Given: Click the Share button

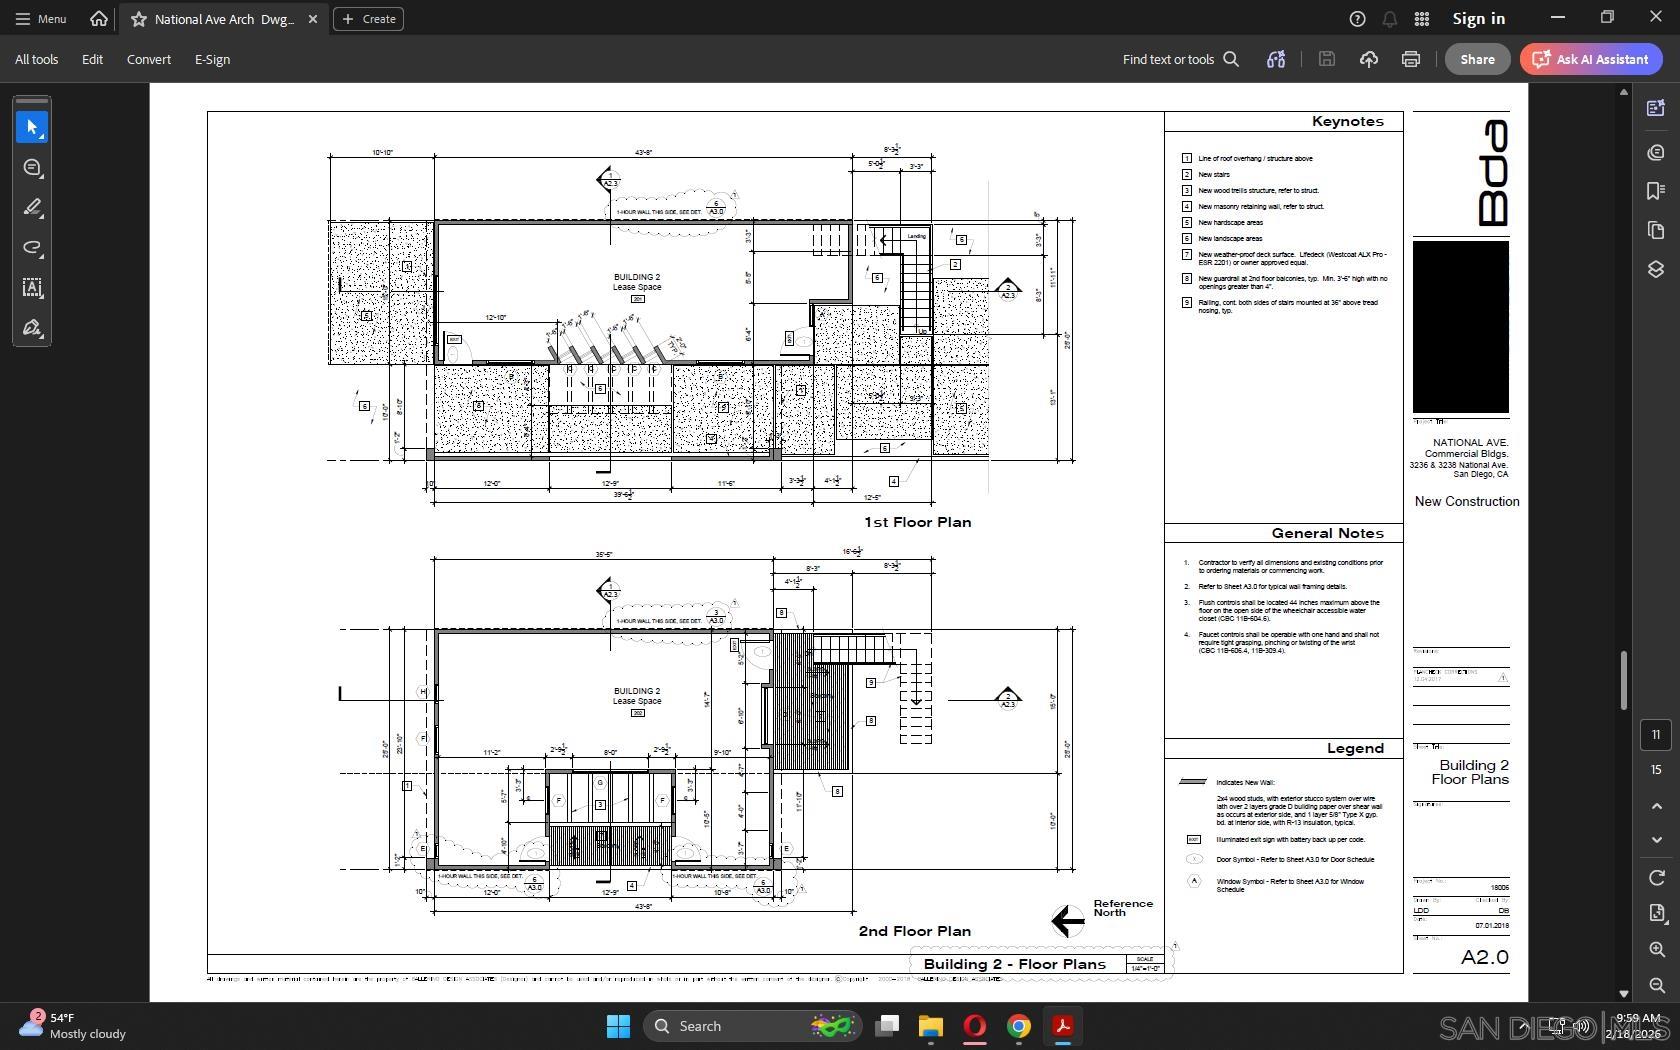Looking at the screenshot, I should [1477, 59].
